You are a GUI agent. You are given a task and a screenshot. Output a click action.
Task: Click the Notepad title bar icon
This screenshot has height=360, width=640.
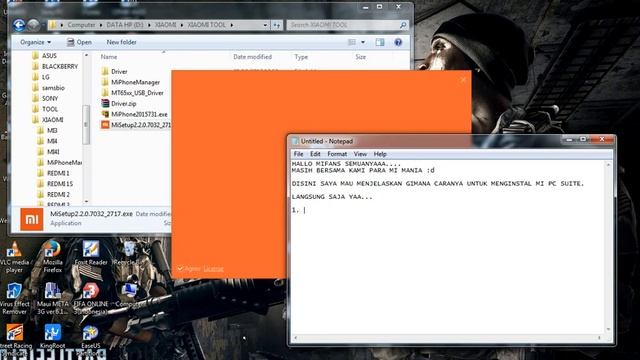(x=296, y=141)
